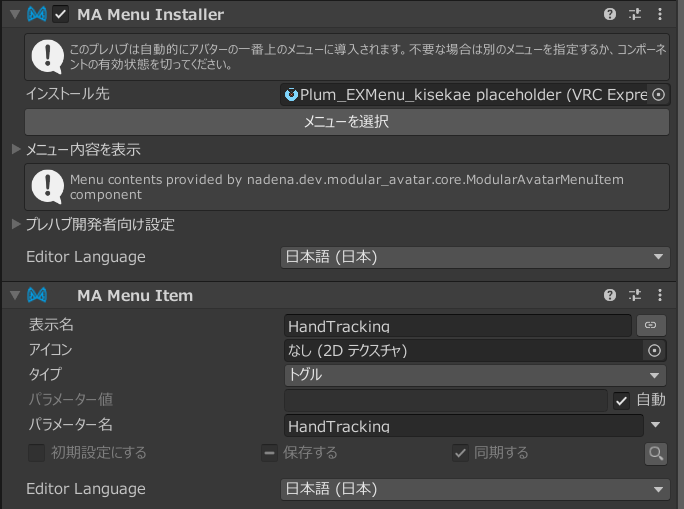The height and width of the screenshot is (509, 684).
Task: Click the magnifier search icon near 同期する
Action: [655, 453]
